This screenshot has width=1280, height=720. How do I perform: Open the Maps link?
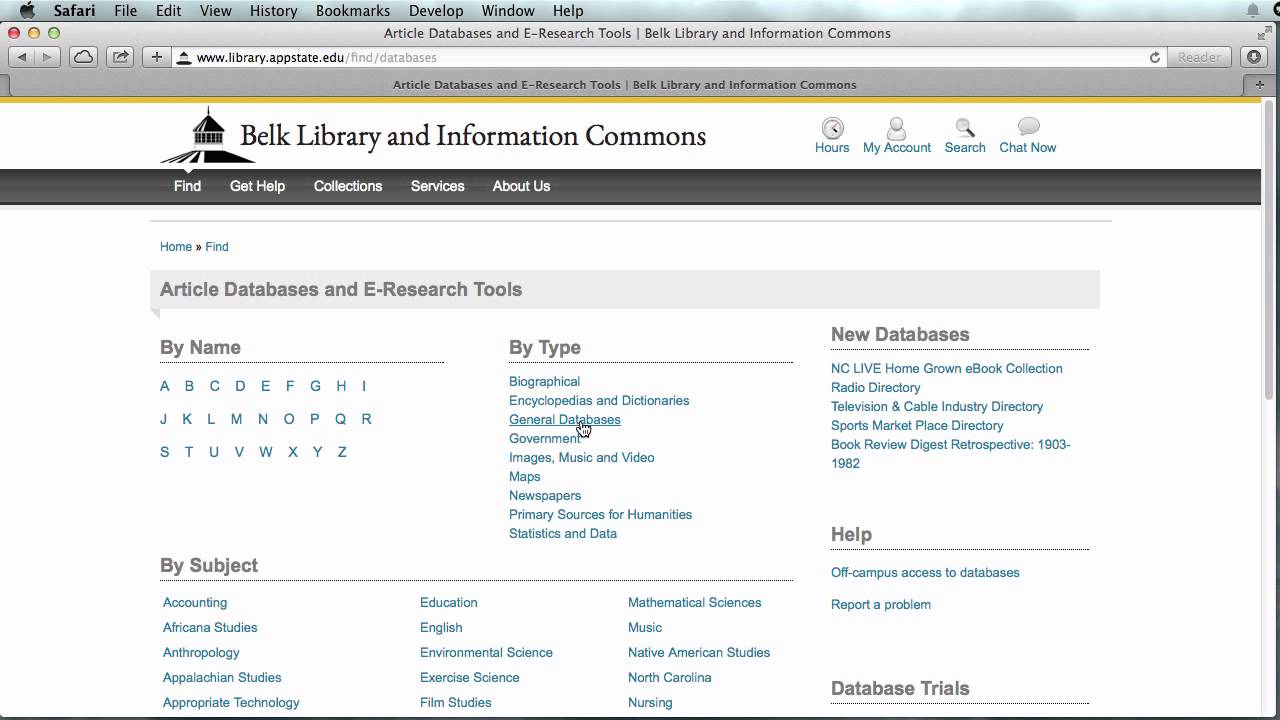point(524,477)
